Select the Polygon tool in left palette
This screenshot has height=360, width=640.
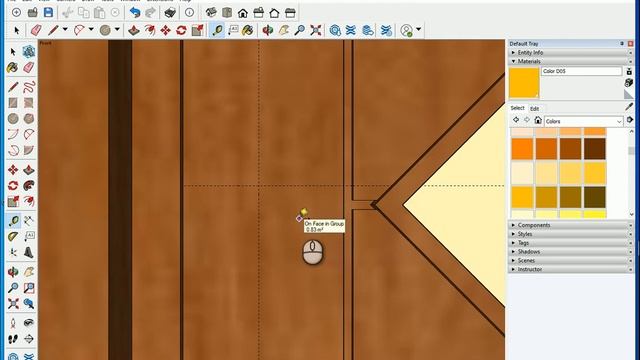[x=29, y=119]
